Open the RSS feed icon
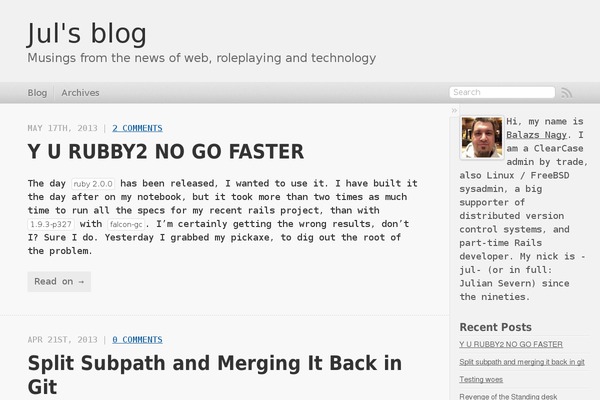 [566, 93]
